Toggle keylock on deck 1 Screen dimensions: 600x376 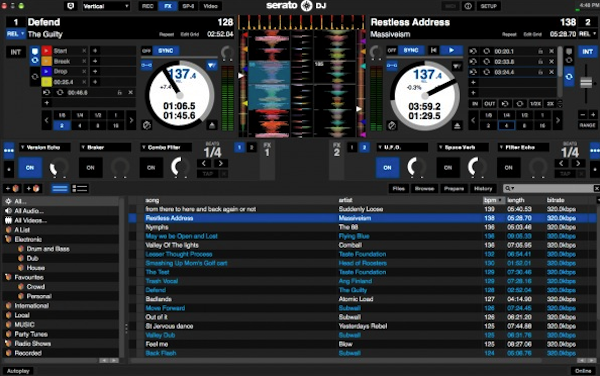coord(147,65)
